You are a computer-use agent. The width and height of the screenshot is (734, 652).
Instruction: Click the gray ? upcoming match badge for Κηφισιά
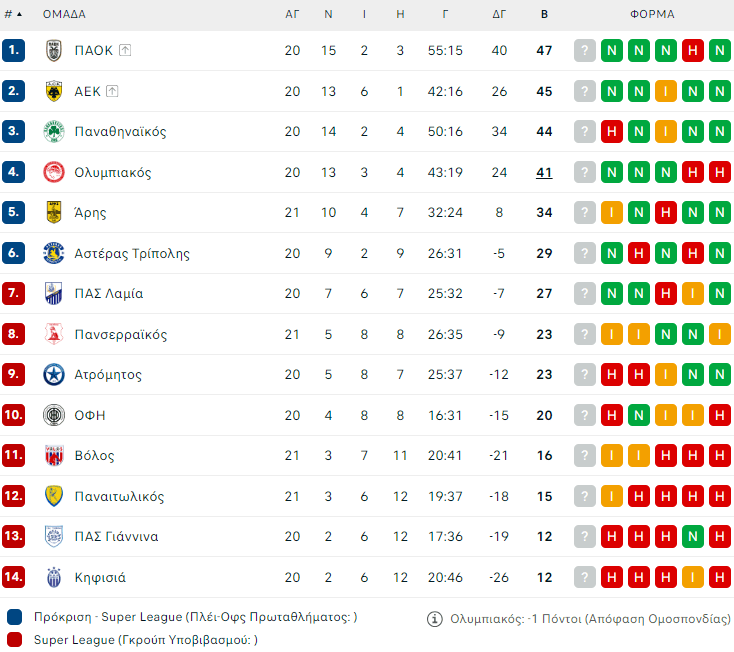click(x=585, y=577)
